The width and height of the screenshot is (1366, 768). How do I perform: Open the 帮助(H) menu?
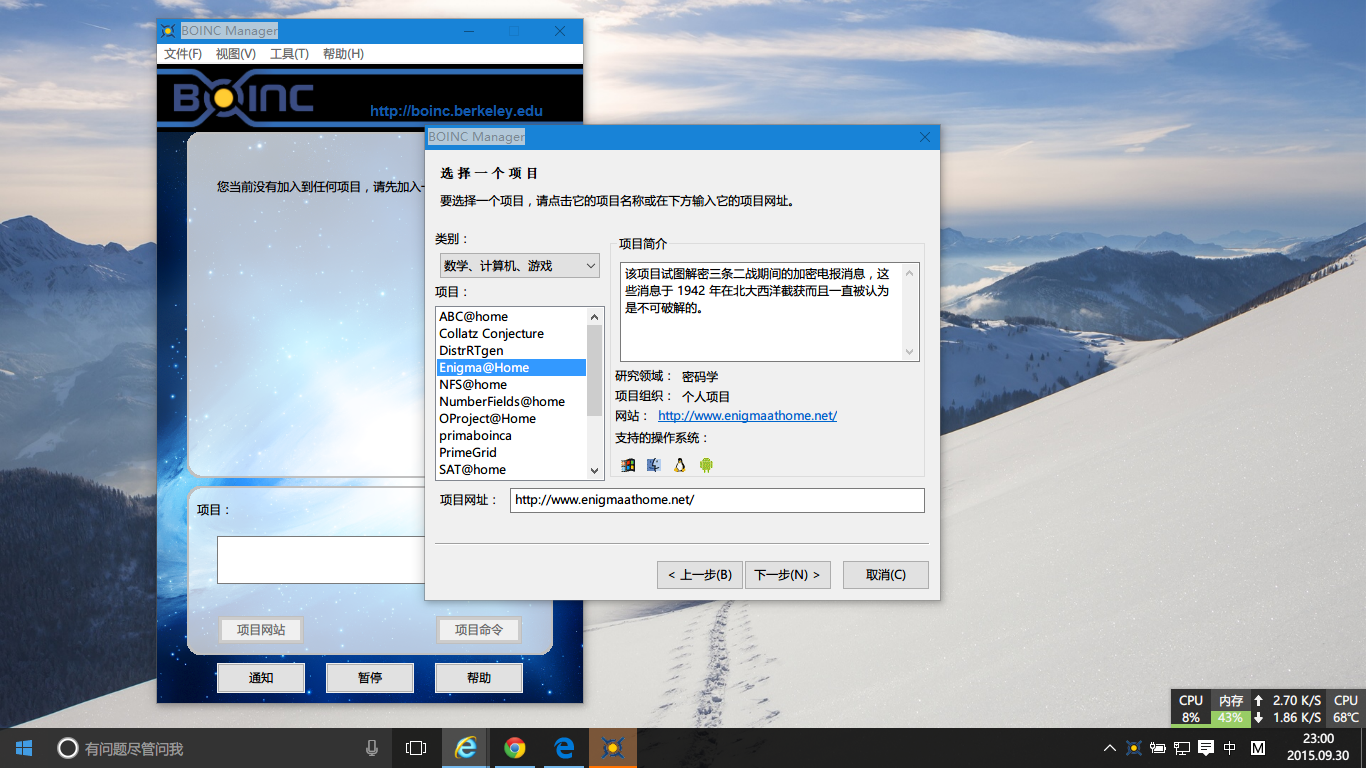pos(343,54)
